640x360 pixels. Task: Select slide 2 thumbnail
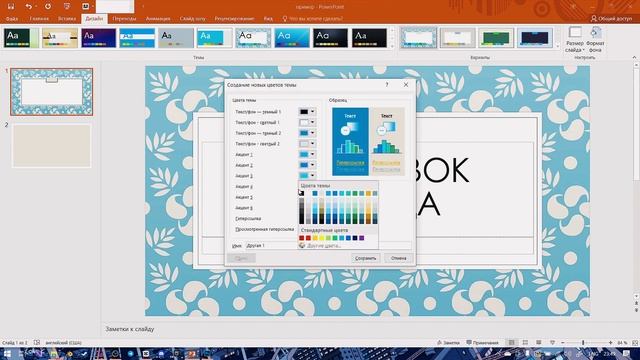(x=51, y=146)
